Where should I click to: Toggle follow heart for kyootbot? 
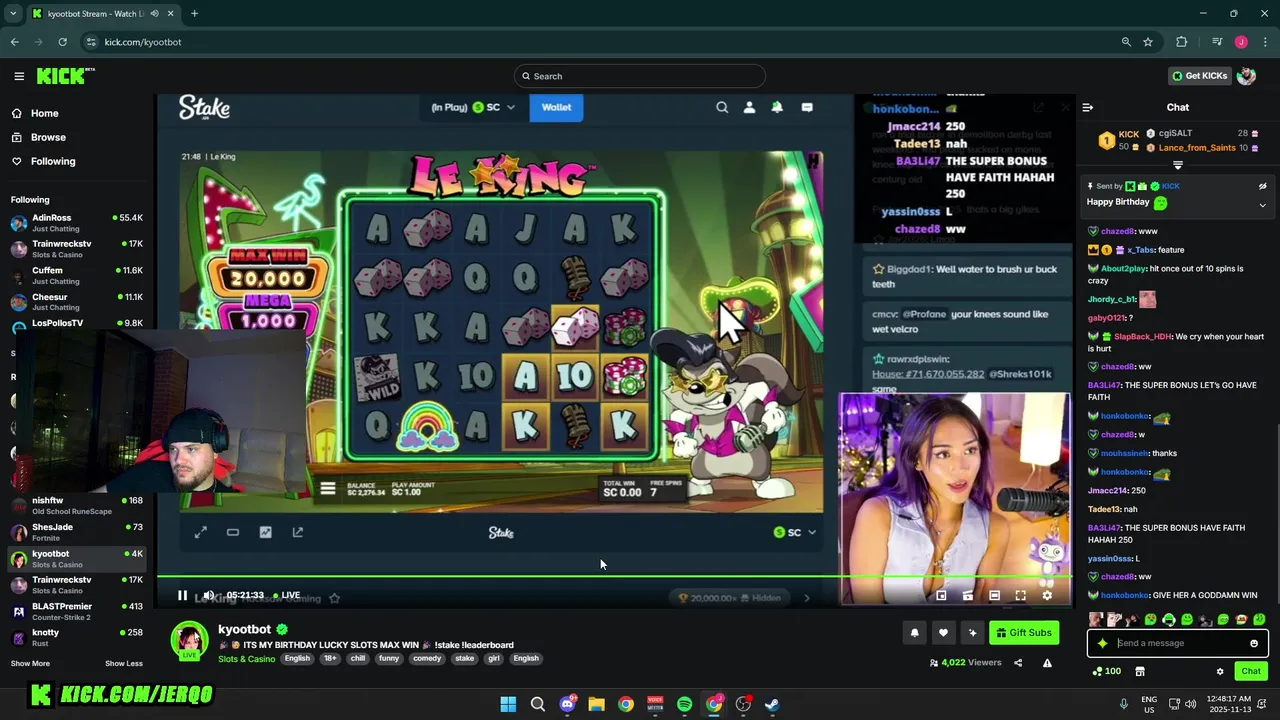tap(943, 632)
